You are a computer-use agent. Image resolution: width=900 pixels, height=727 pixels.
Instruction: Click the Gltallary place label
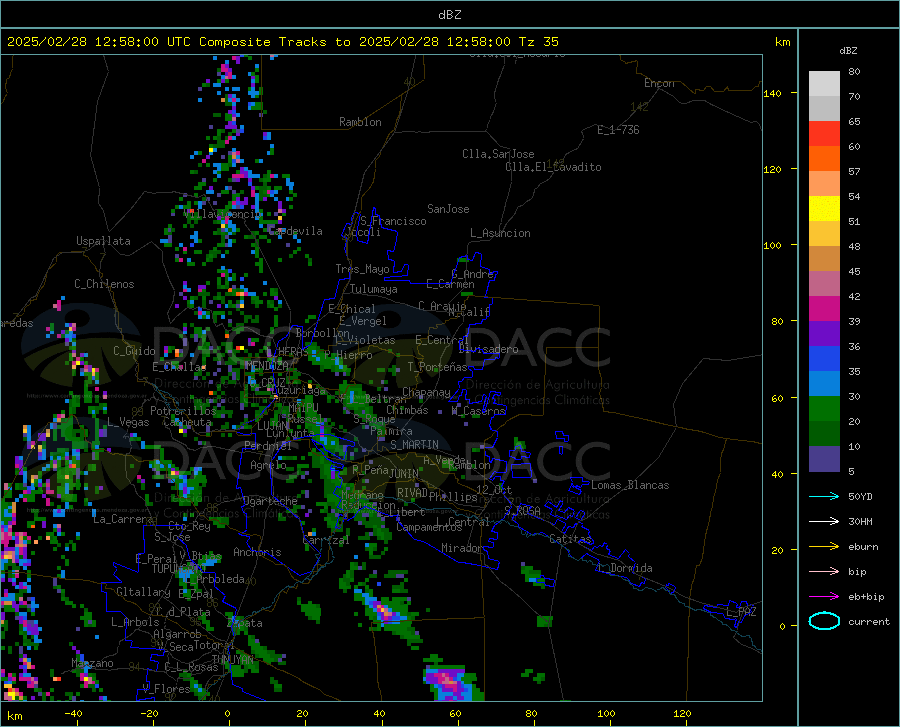(143, 592)
